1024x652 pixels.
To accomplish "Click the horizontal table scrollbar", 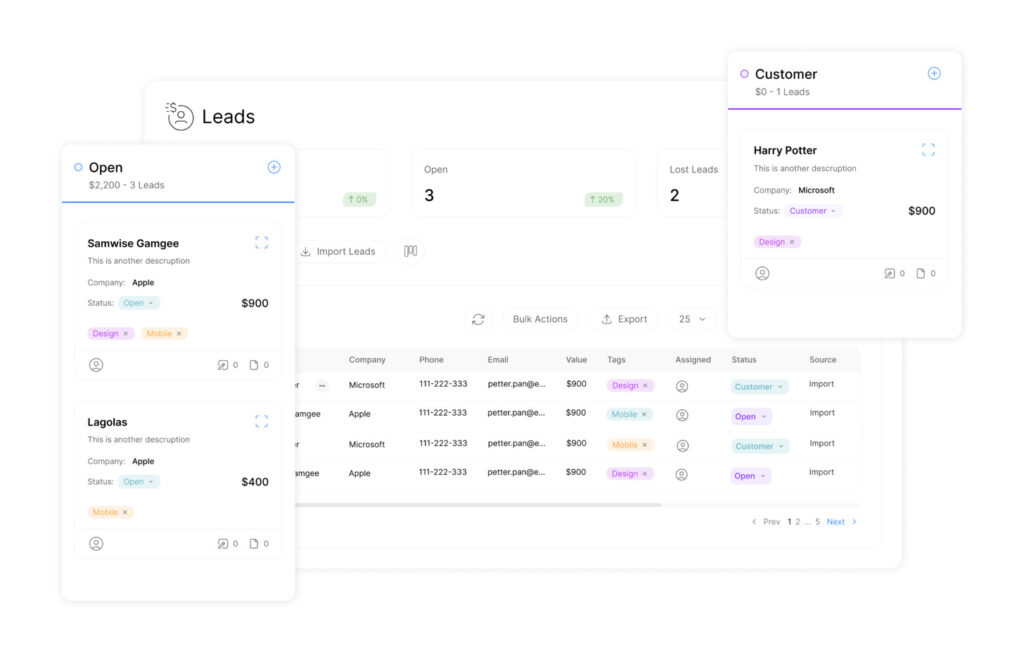I will pyautogui.click(x=480, y=505).
